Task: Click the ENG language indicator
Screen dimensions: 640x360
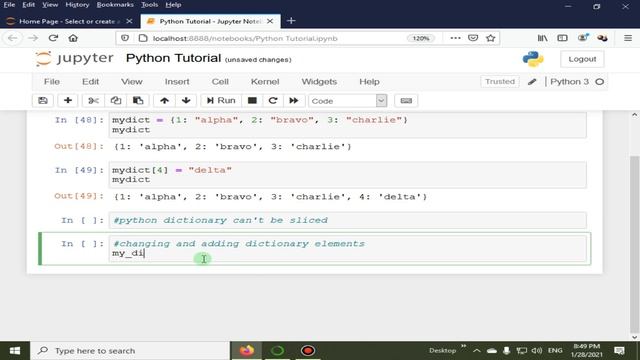Action: pyautogui.click(x=555, y=351)
